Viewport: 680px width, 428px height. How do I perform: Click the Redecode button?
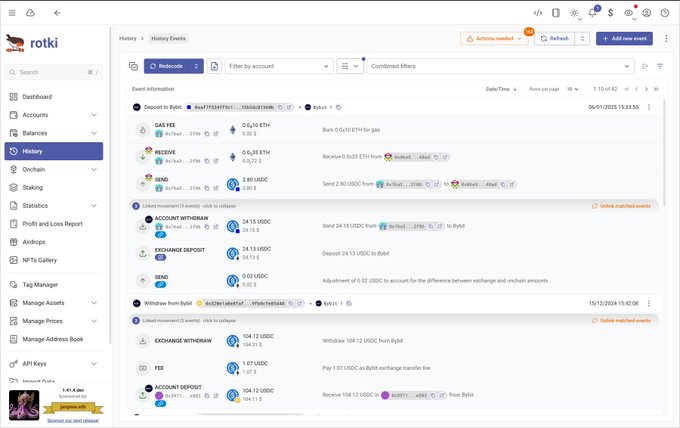tap(167, 66)
